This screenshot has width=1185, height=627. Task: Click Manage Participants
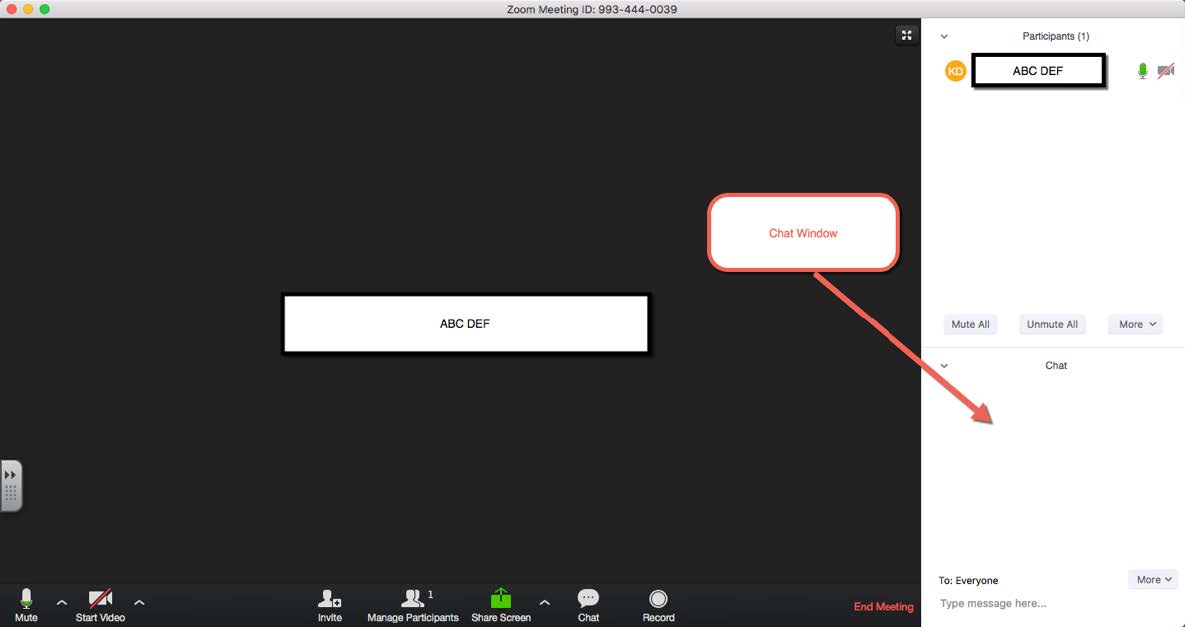(x=413, y=605)
